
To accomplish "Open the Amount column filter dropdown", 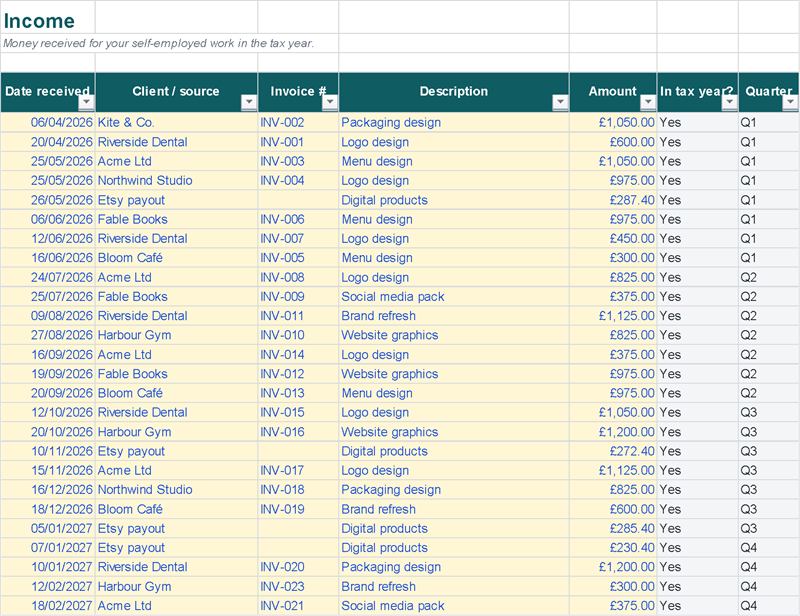I will (648, 102).
